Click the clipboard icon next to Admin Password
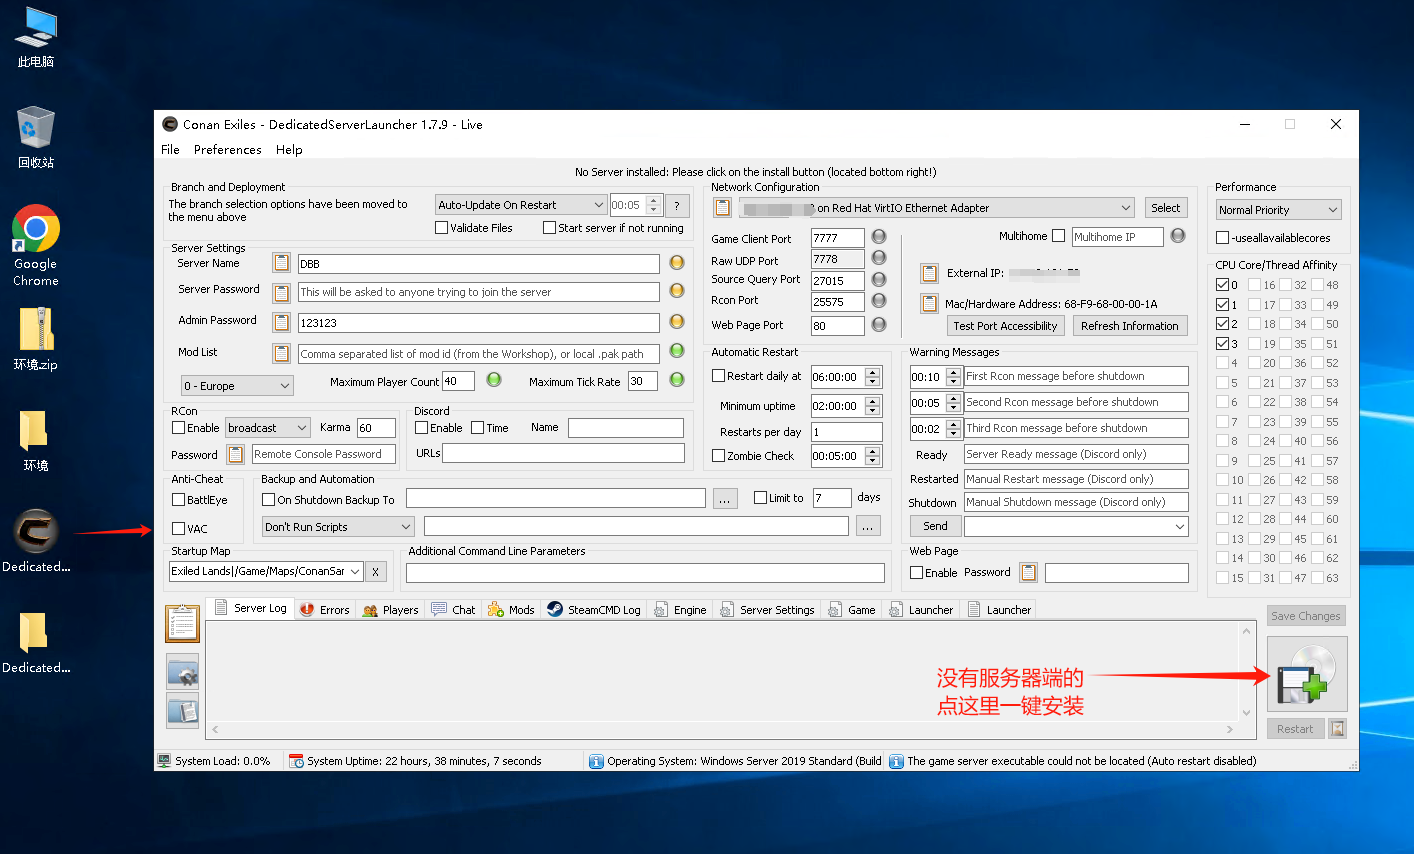 (281, 322)
